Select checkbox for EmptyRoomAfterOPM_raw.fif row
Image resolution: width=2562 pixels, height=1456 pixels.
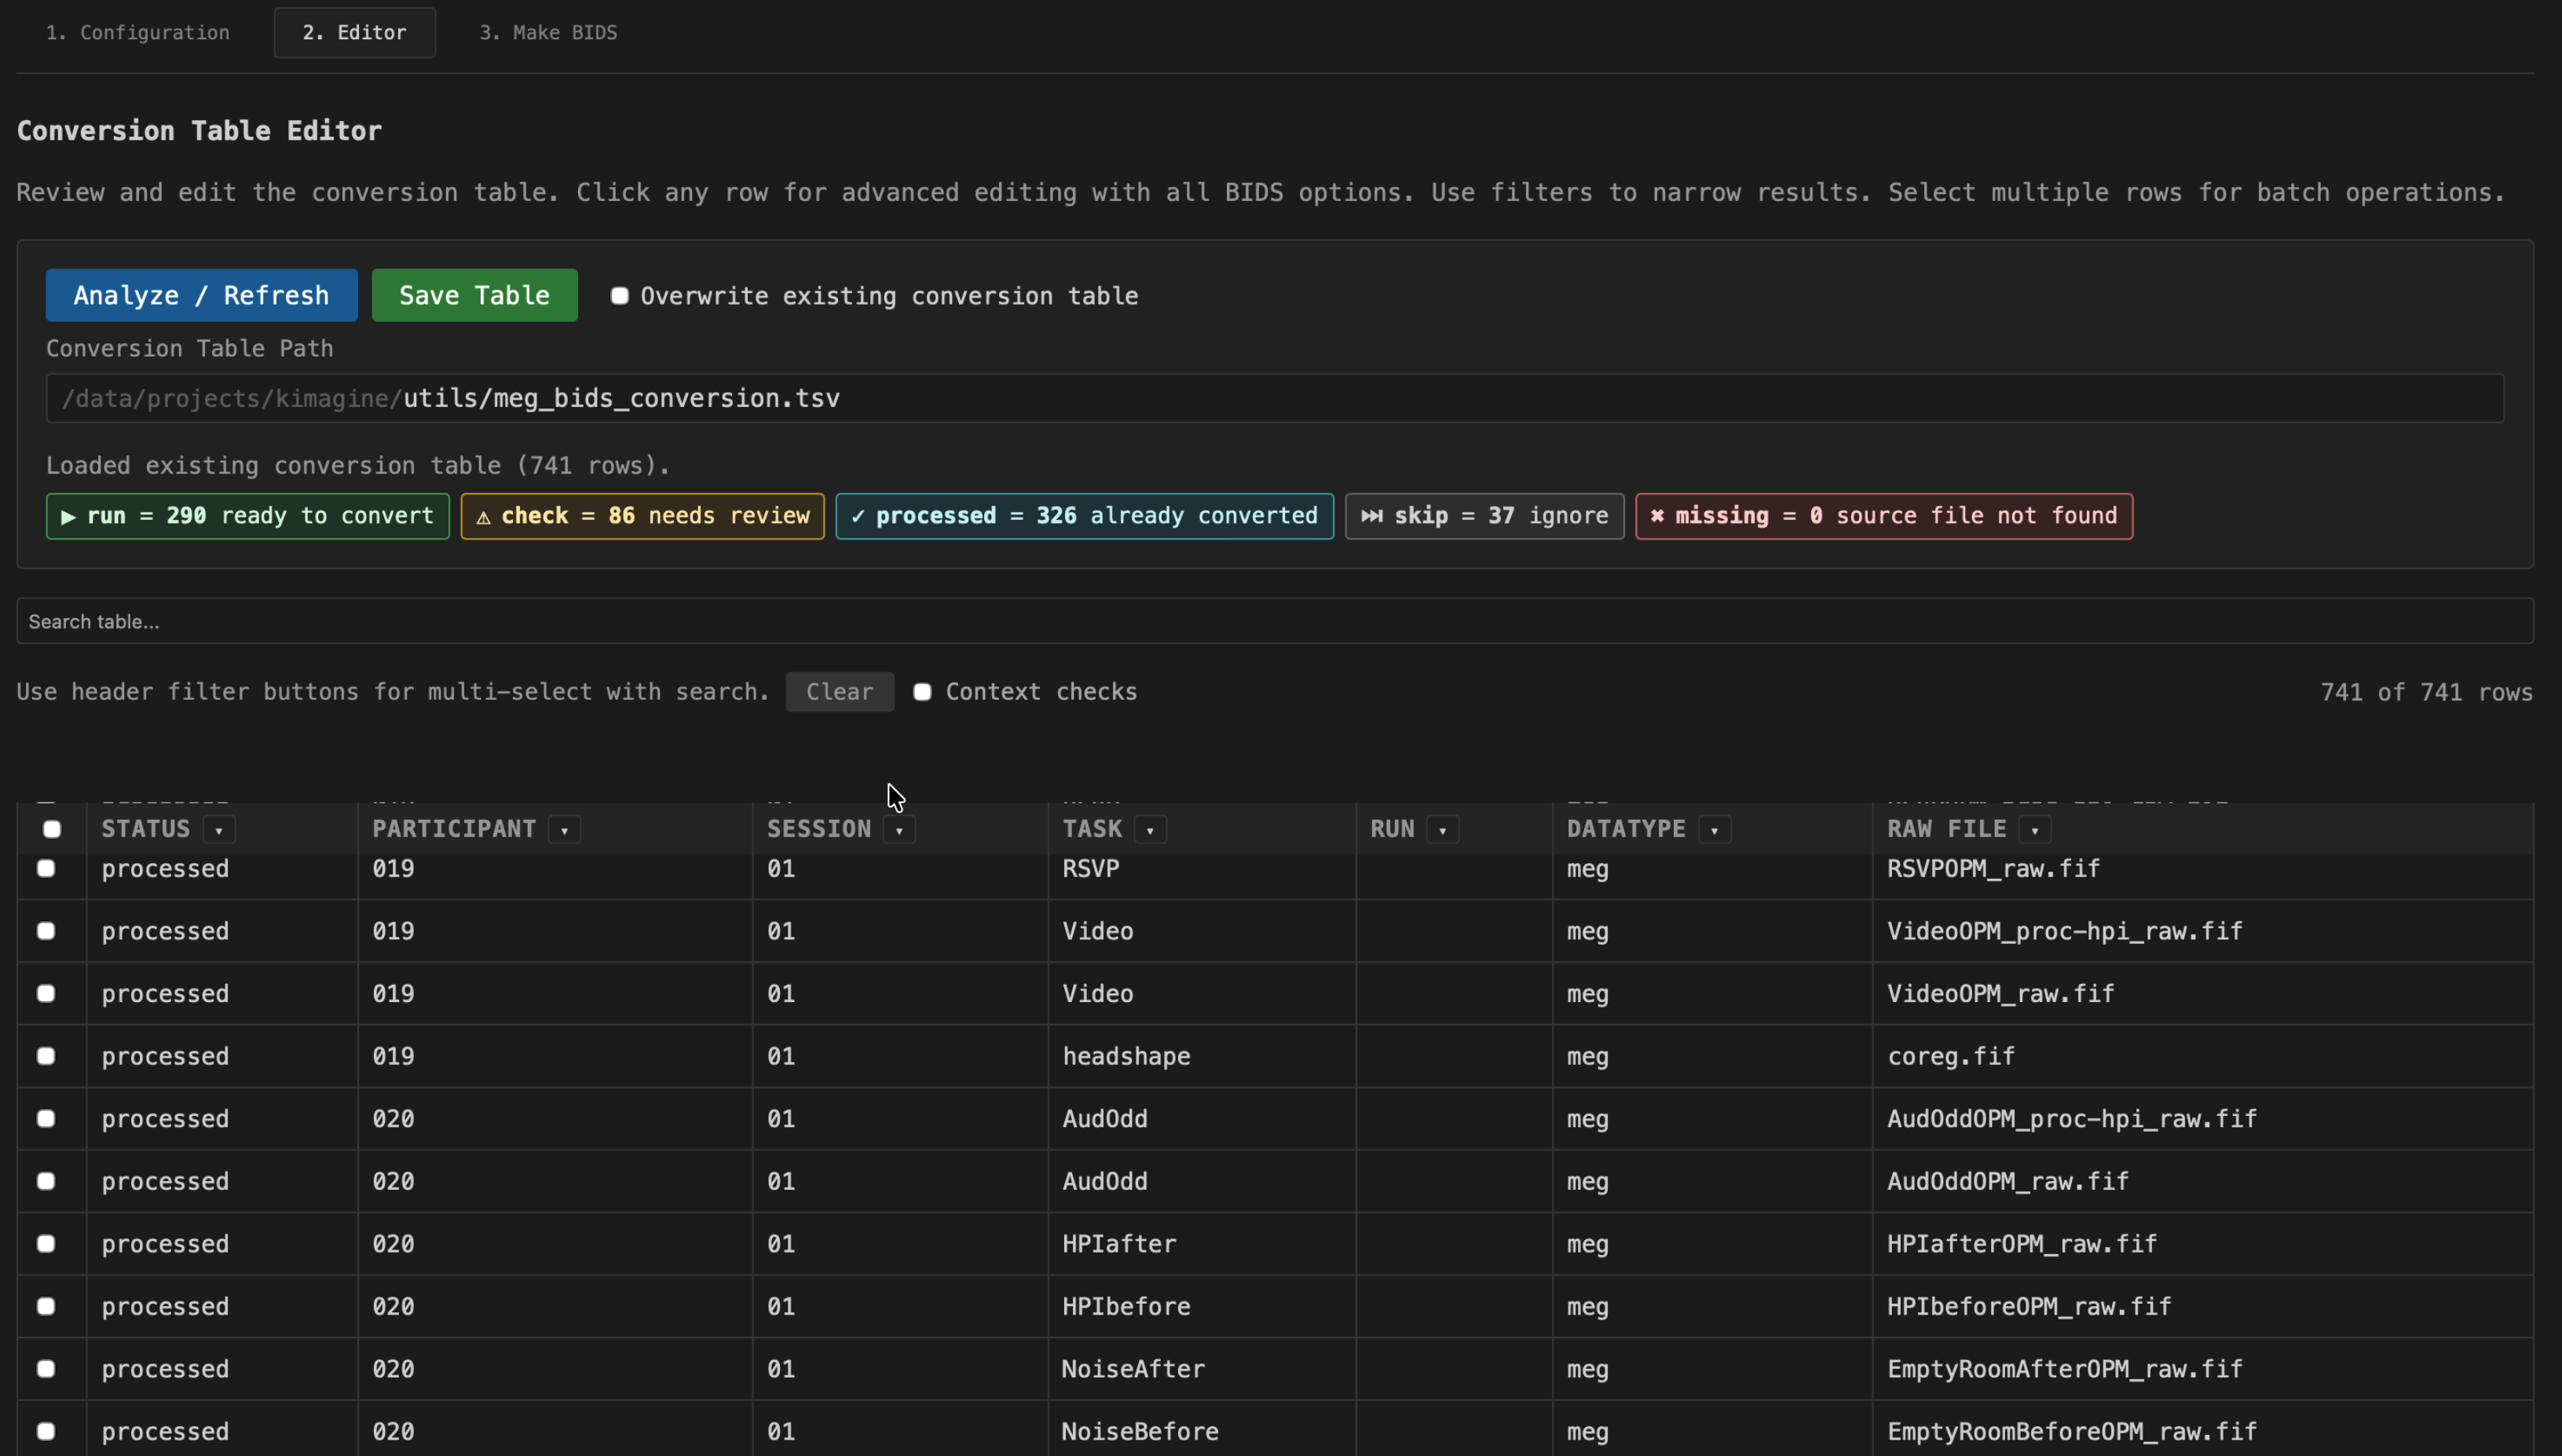pyautogui.click(x=46, y=1368)
